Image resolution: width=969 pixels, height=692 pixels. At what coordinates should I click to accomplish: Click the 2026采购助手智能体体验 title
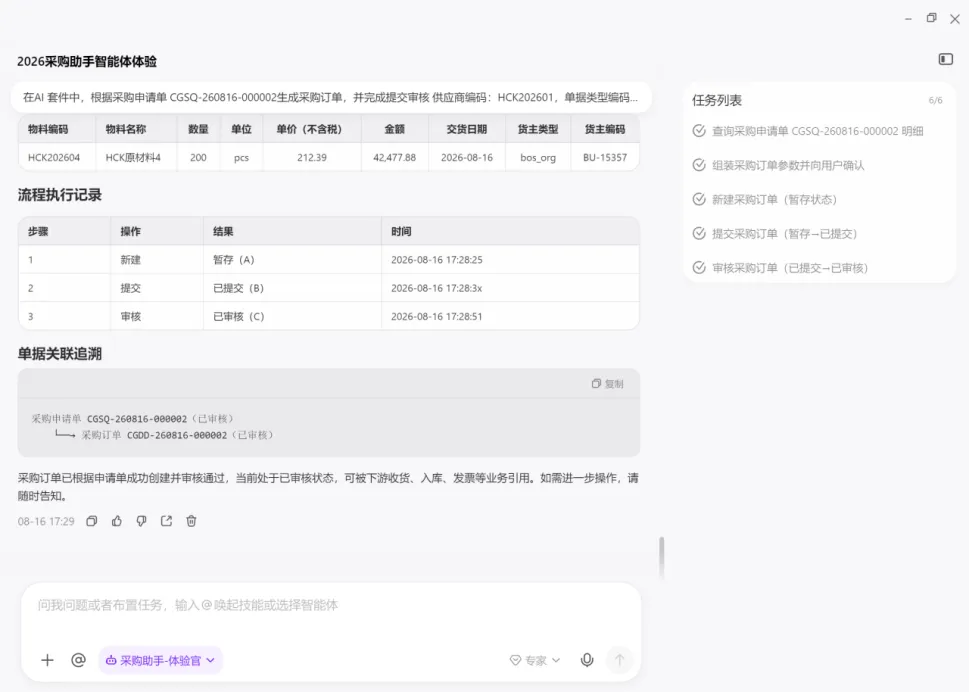(x=87, y=61)
